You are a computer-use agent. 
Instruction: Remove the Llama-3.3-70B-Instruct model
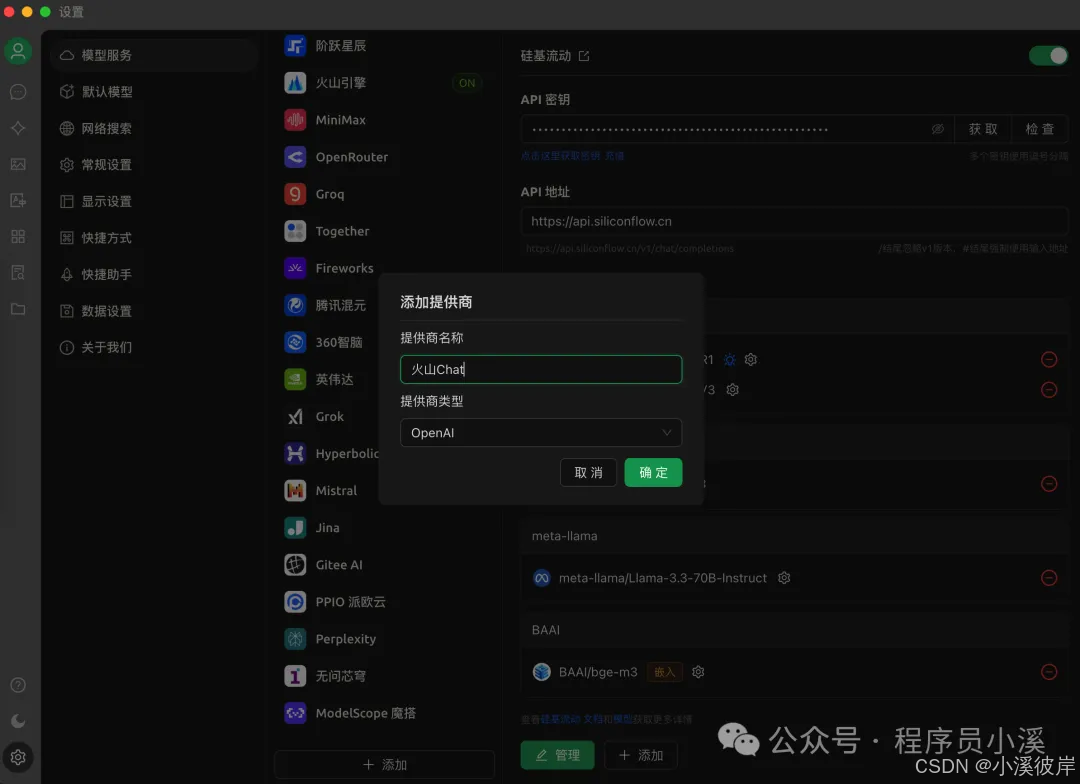tap(1049, 578)
